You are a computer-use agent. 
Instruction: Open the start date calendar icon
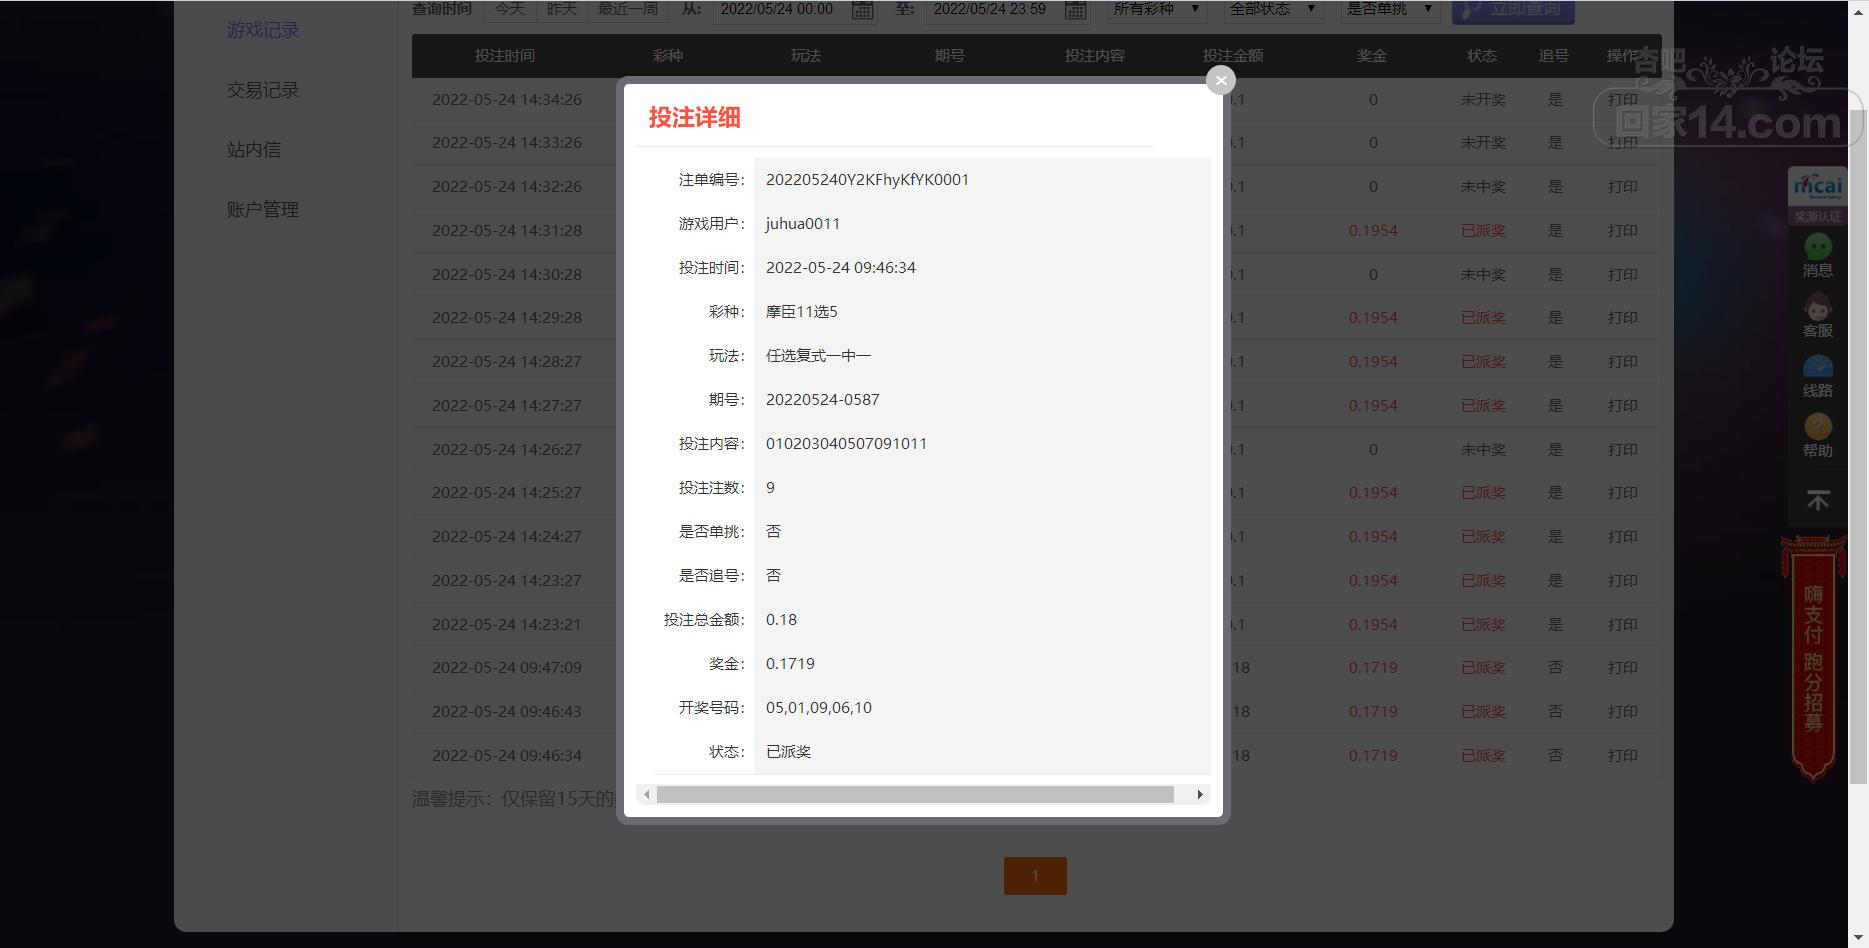862,10
